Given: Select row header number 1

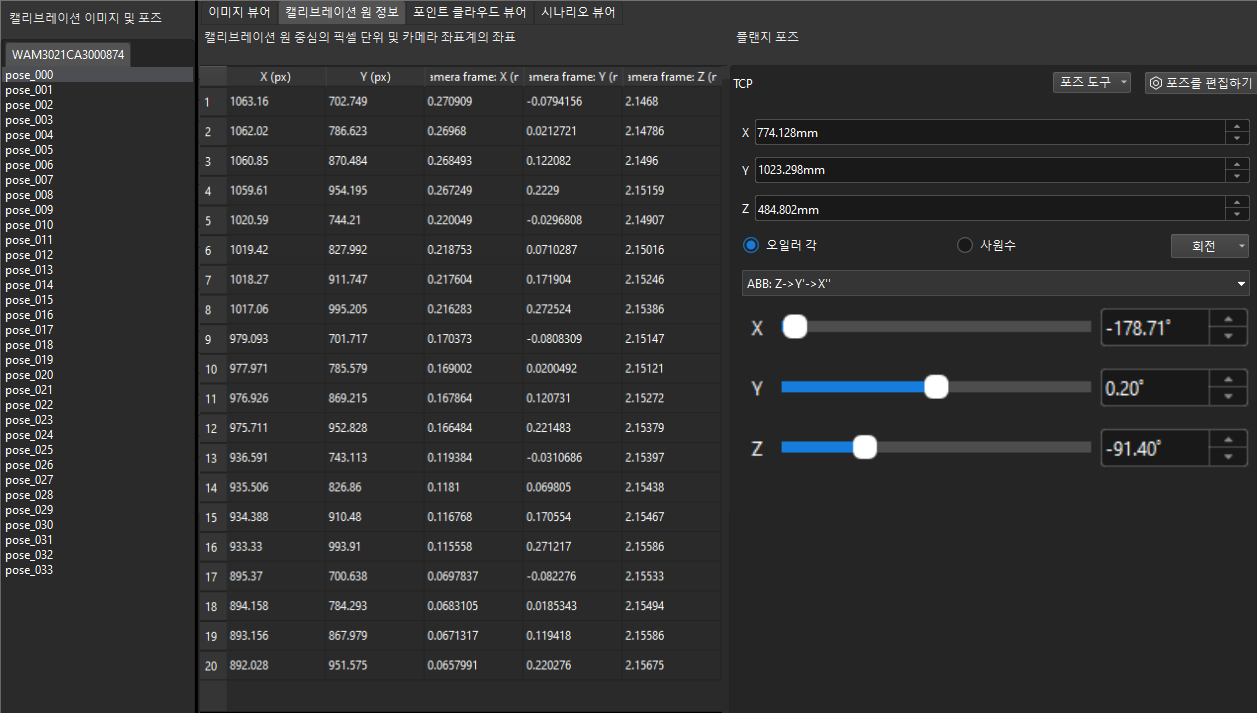Looking at the screenshot, I should click(213, 102).
